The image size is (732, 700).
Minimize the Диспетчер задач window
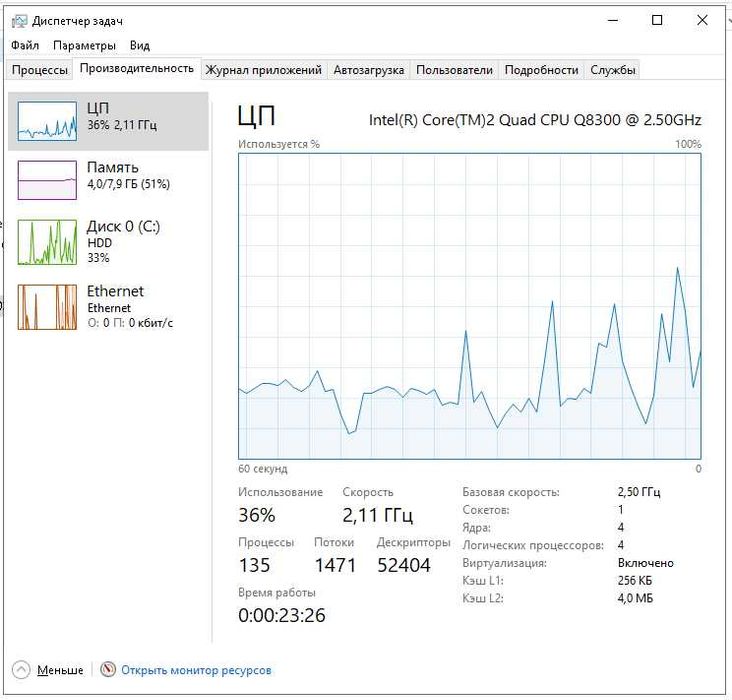(x=613, y=21)
